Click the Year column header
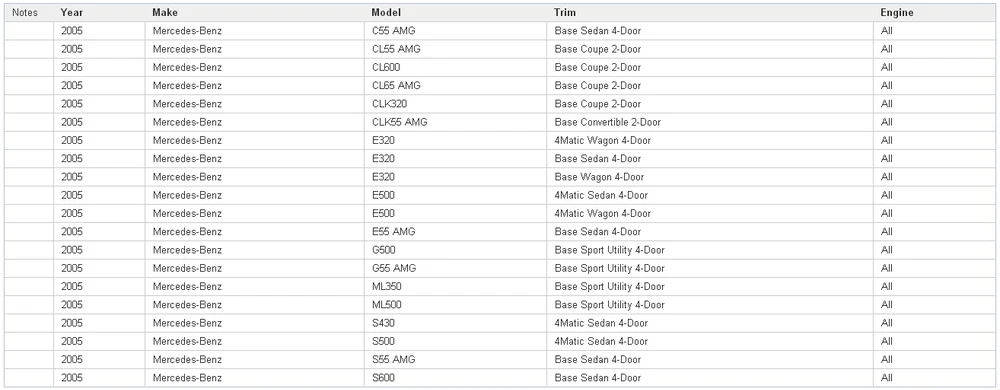 pyautogui.click(x=99, y=13)
